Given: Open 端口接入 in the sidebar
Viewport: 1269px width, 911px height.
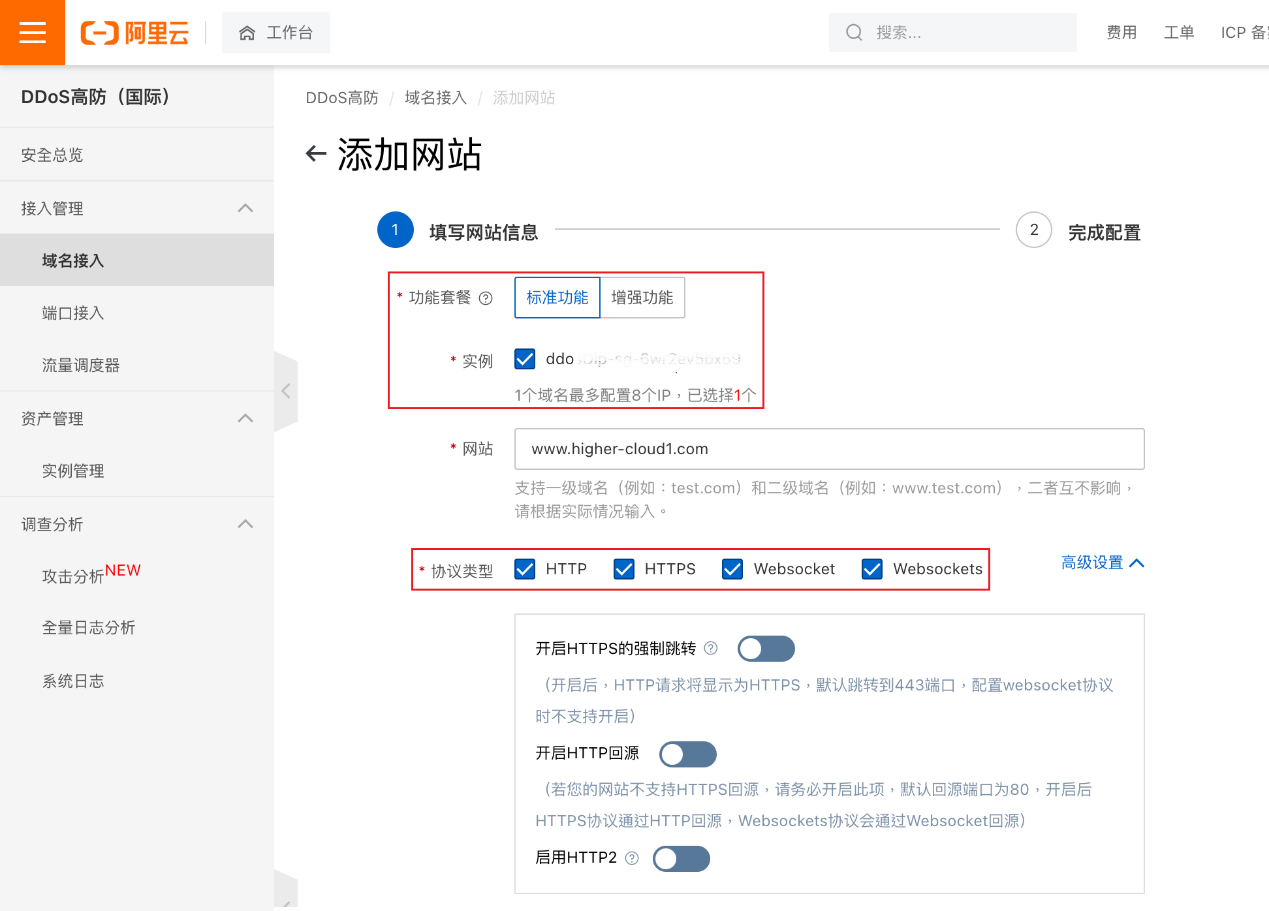Looking at the screenshot, I should (x=73, y=313).
